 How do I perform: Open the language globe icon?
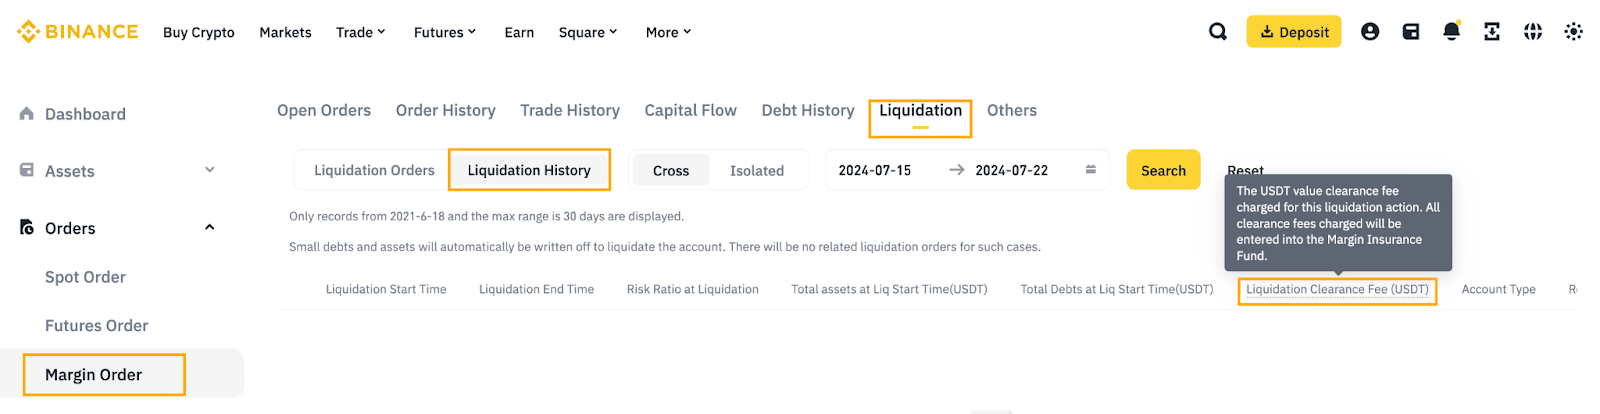[x=1532, y=32]
